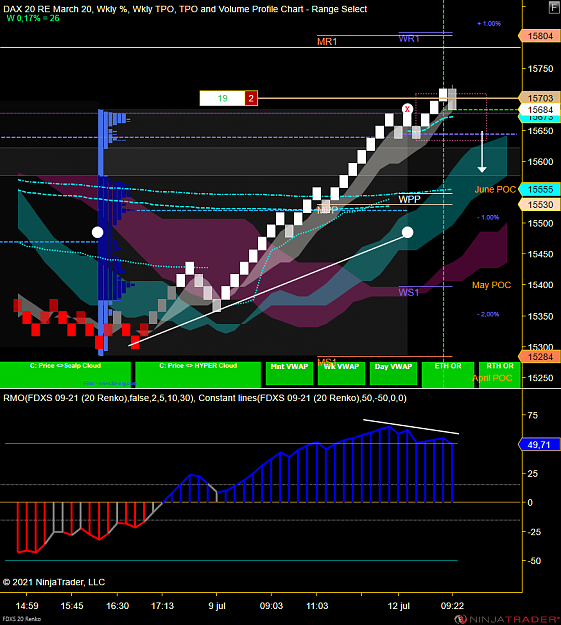Click the red X marker on the Renko bars
561x625 pixels.
(x=407, y=109)
